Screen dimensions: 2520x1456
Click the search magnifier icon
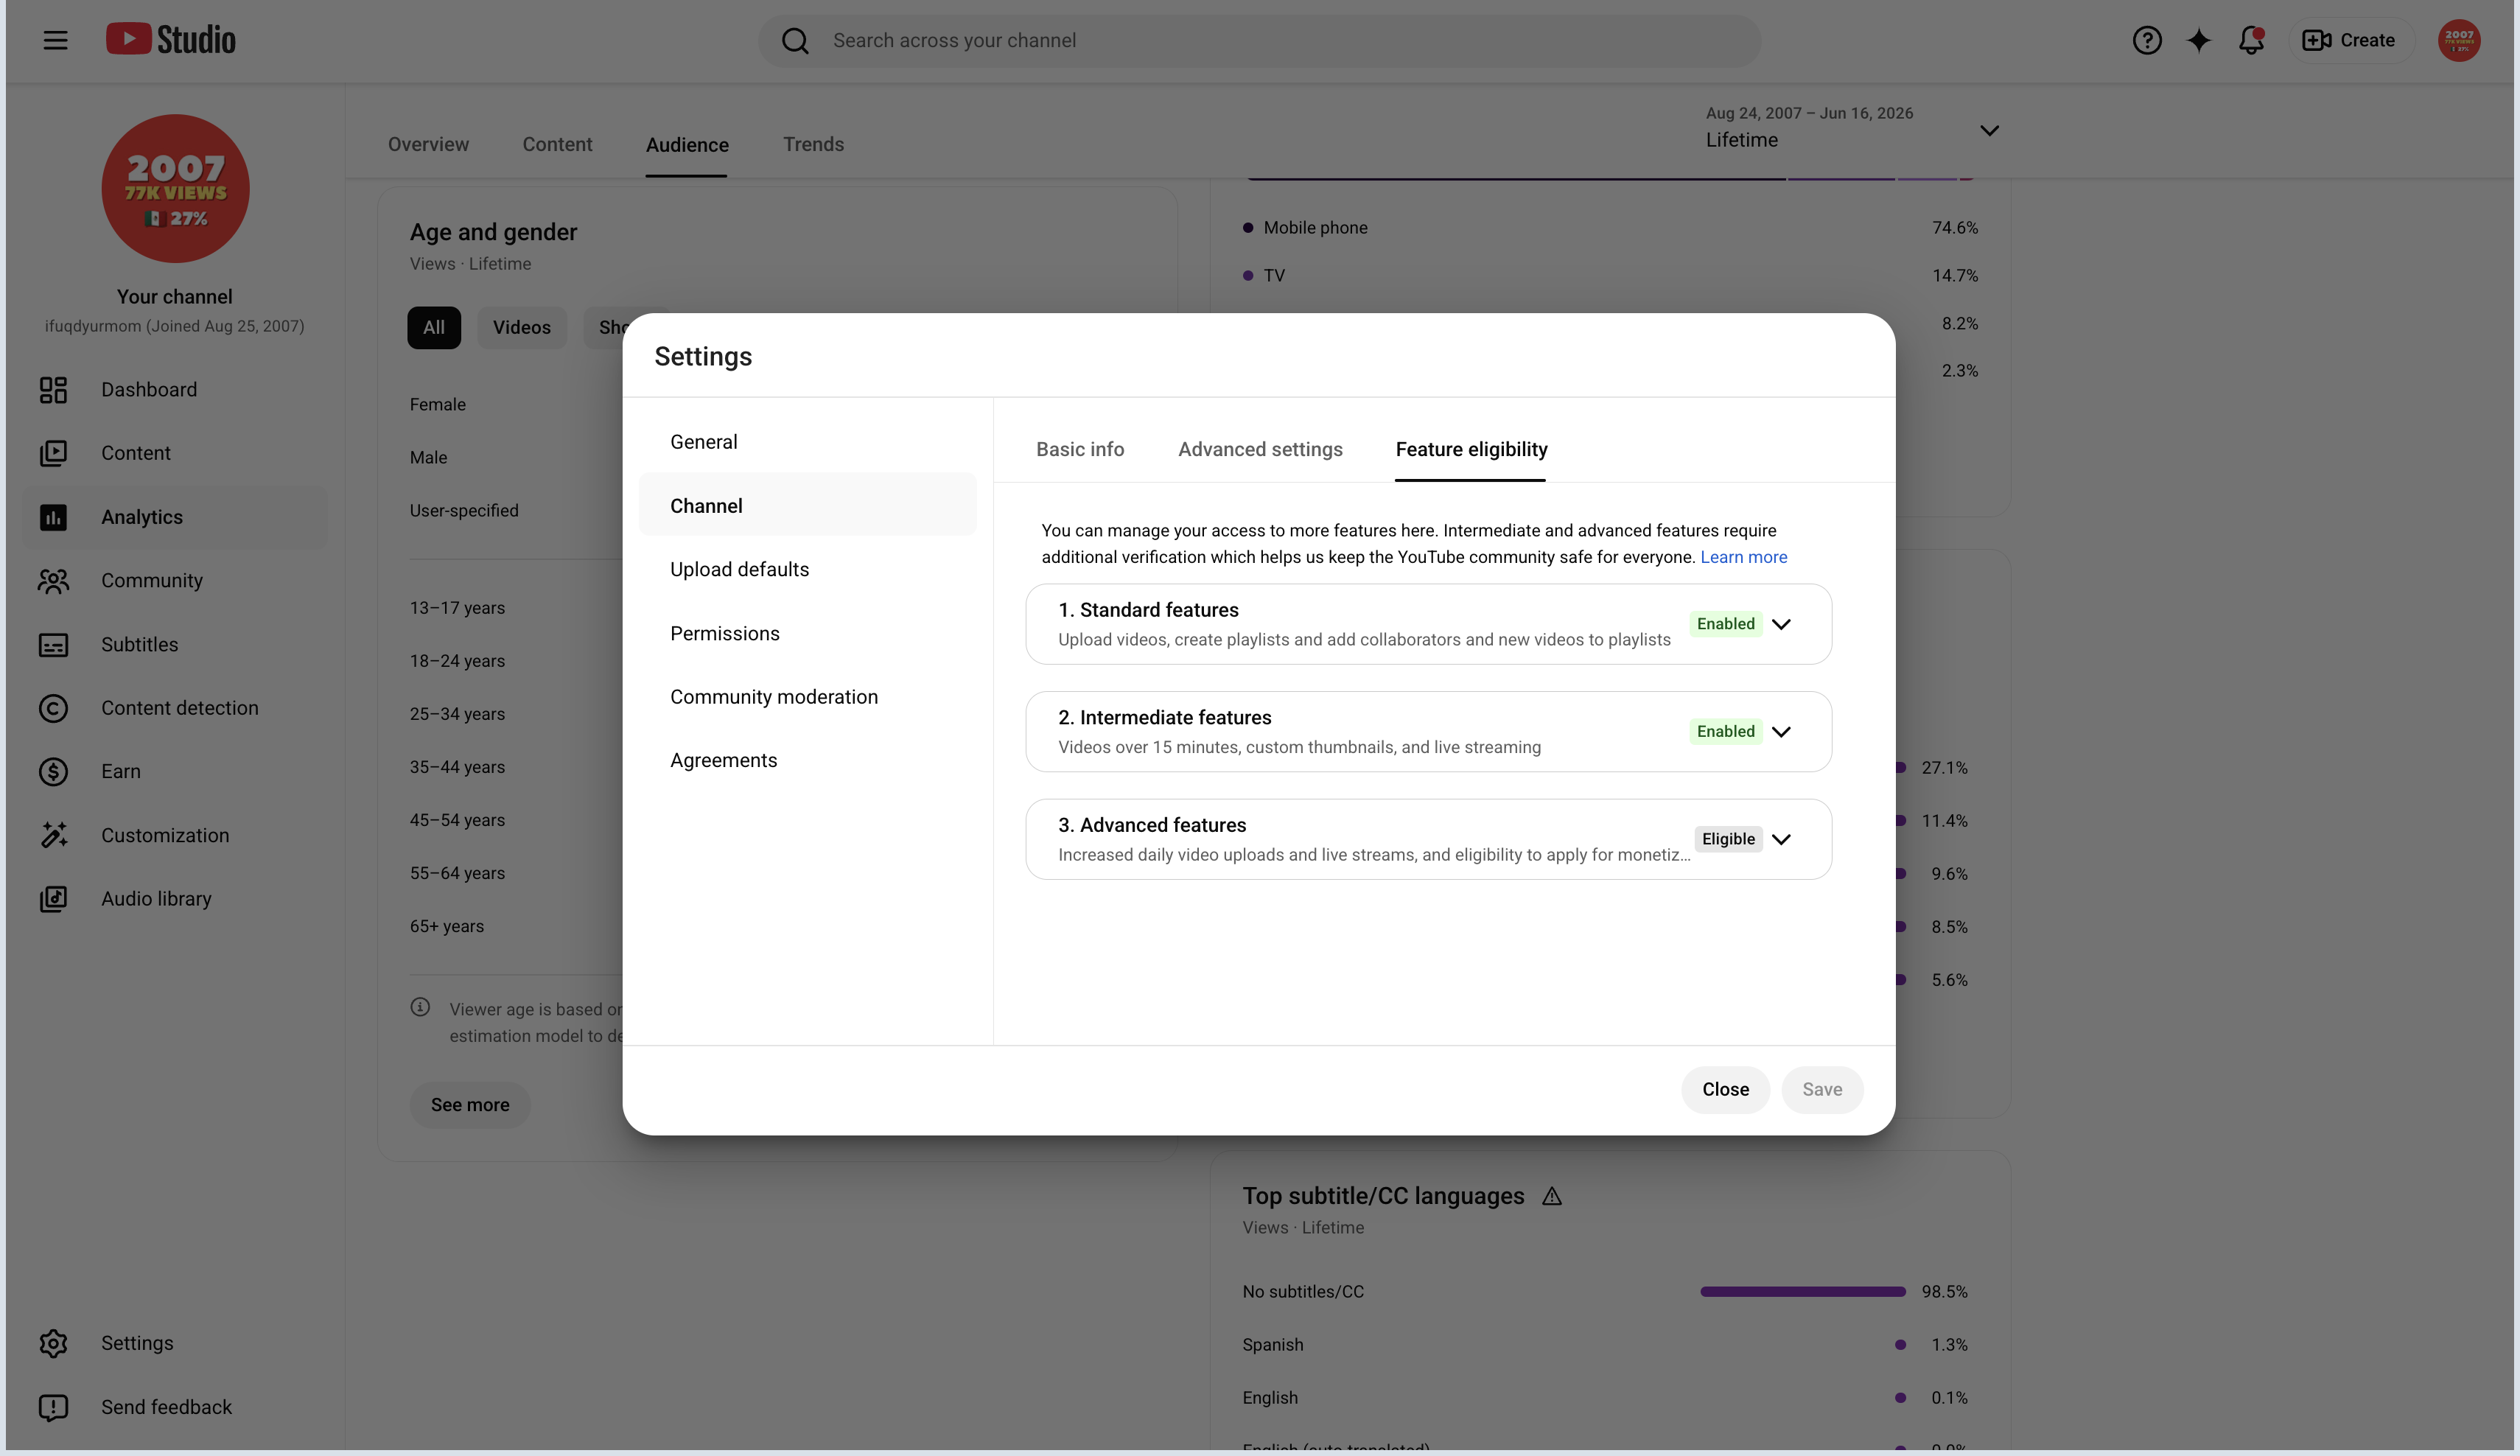pyautogui.click(x=795, y=40)
